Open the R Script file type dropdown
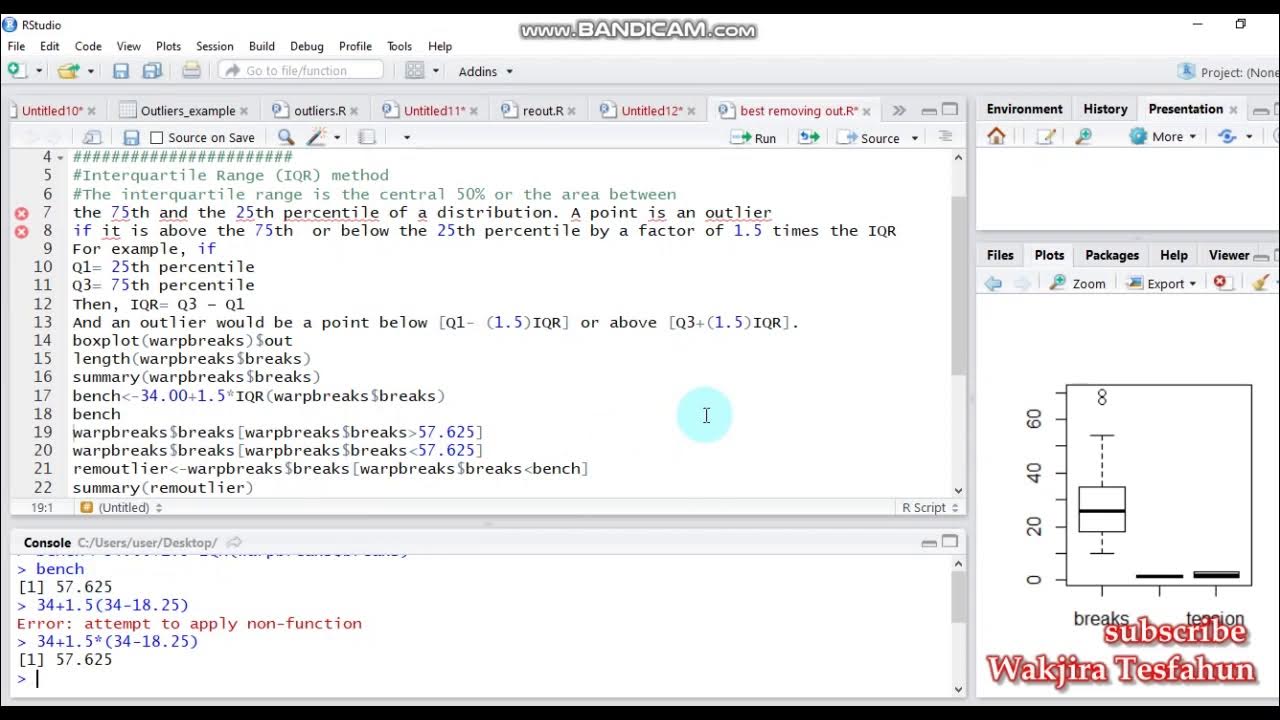Image resolution: width=1280 pixels, height=720 pixels. pos(930,508)
